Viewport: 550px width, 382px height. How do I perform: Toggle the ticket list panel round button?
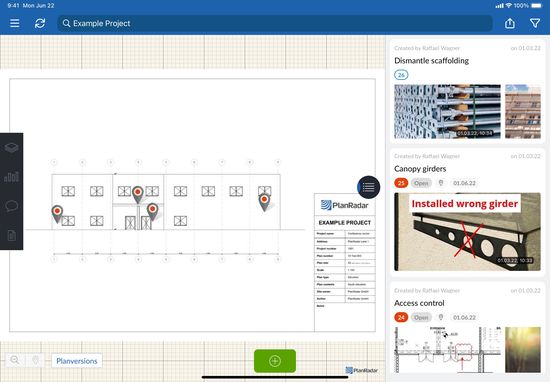tap(368, 187)
